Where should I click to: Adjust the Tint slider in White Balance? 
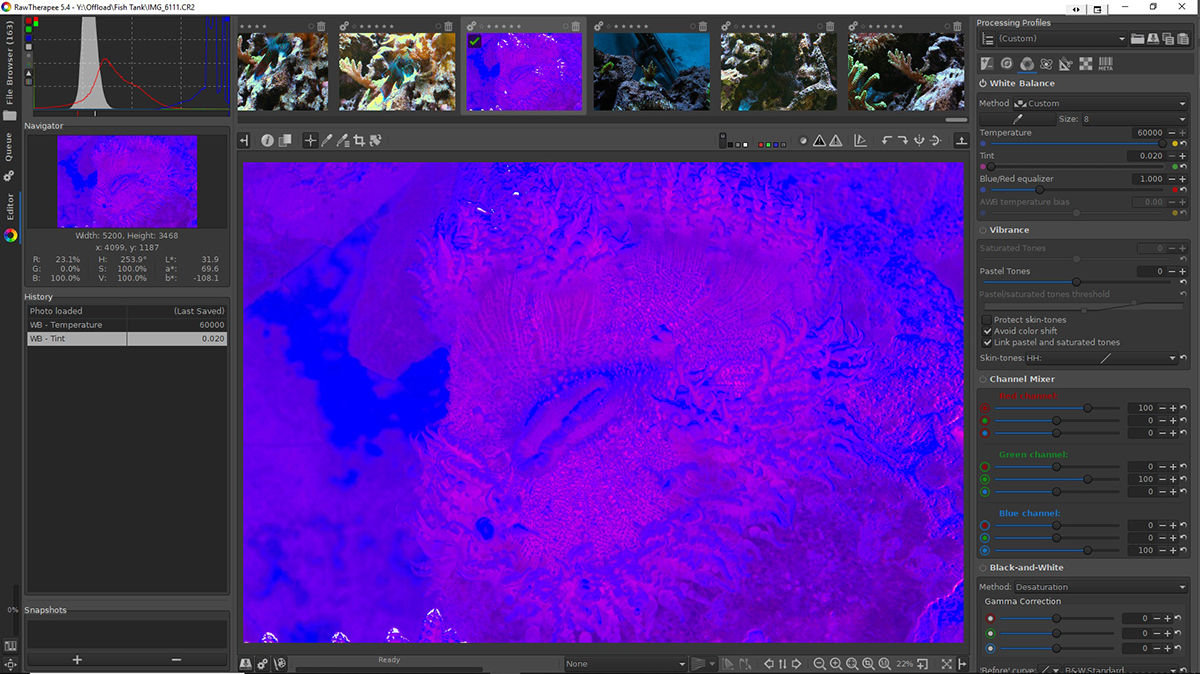[1069, 167]
